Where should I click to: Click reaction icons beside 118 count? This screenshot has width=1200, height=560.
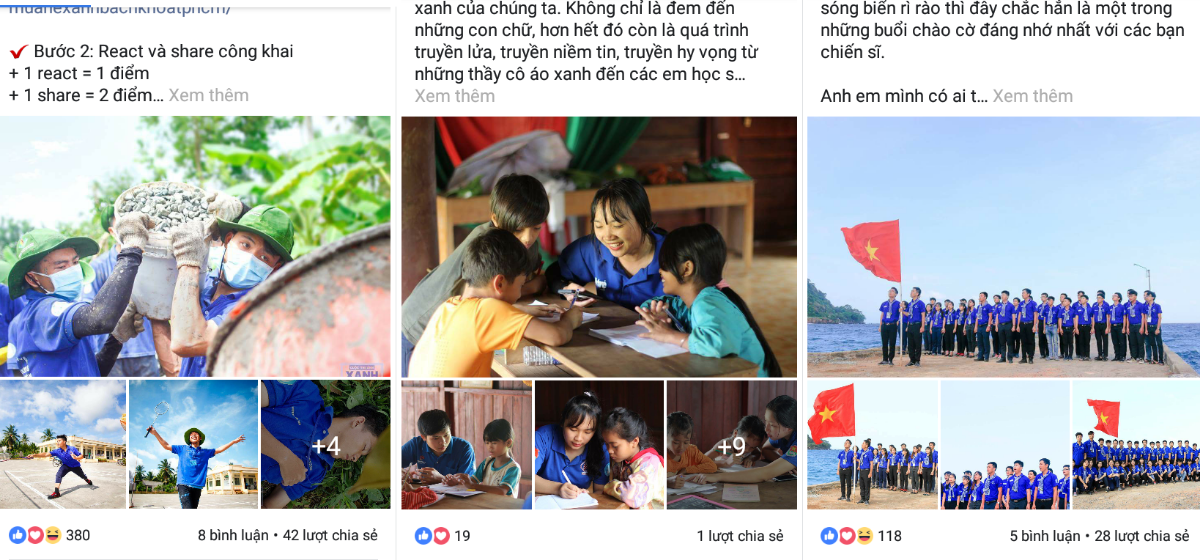pyautogui.click(x=846, y=536)
